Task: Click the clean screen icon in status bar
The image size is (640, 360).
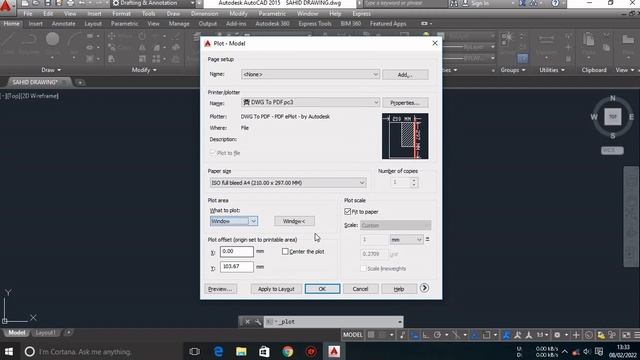Action: point(626,335)
